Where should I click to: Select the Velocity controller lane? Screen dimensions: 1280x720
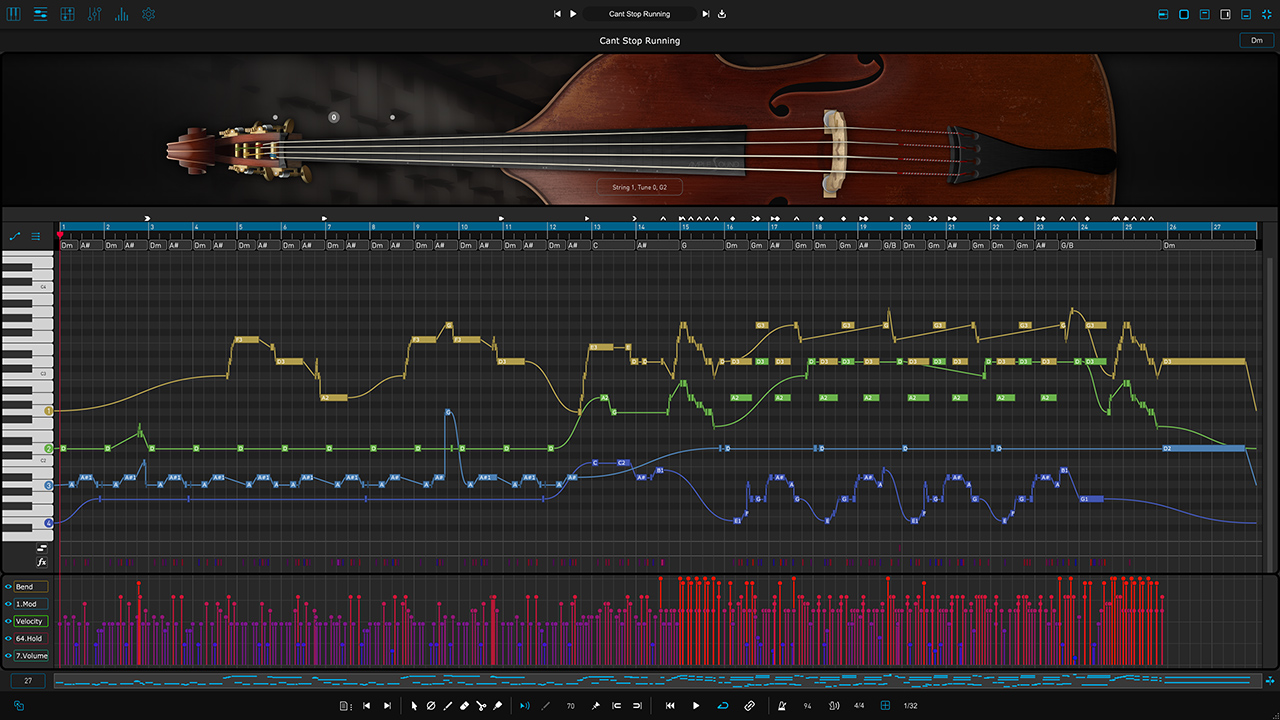[x=30, y=621]
